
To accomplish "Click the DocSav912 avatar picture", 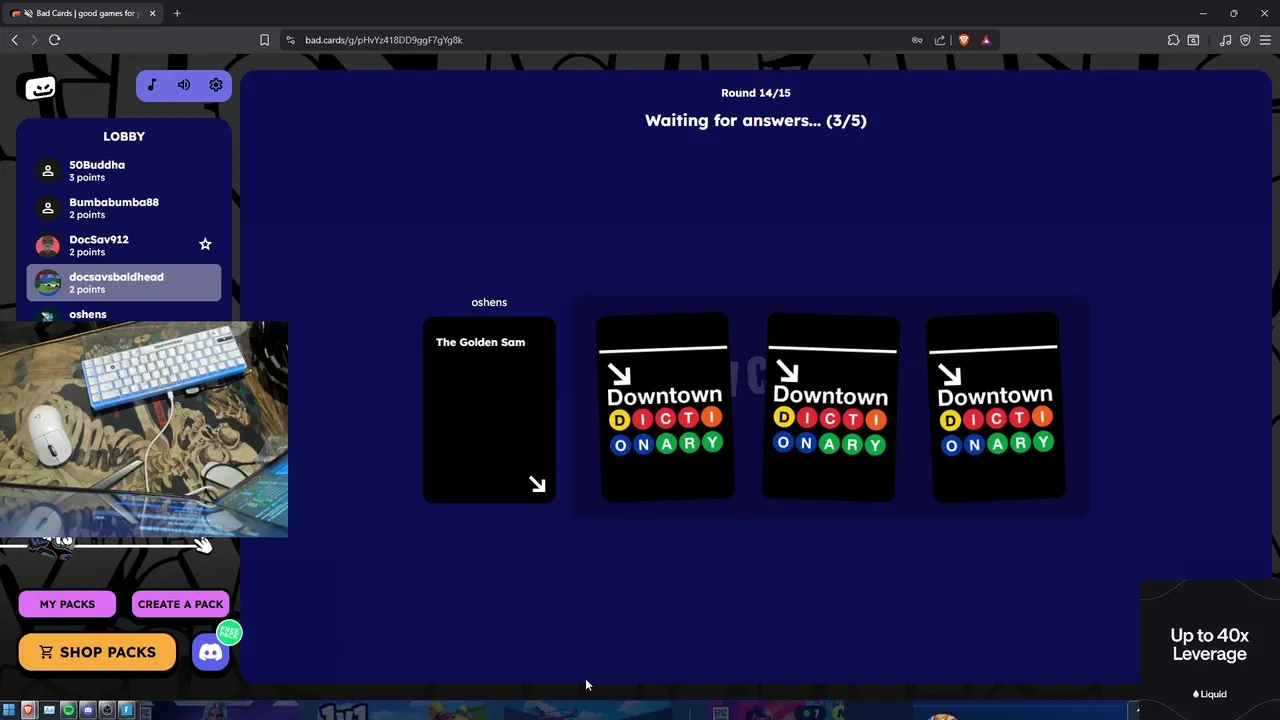I will coord(48,245).
